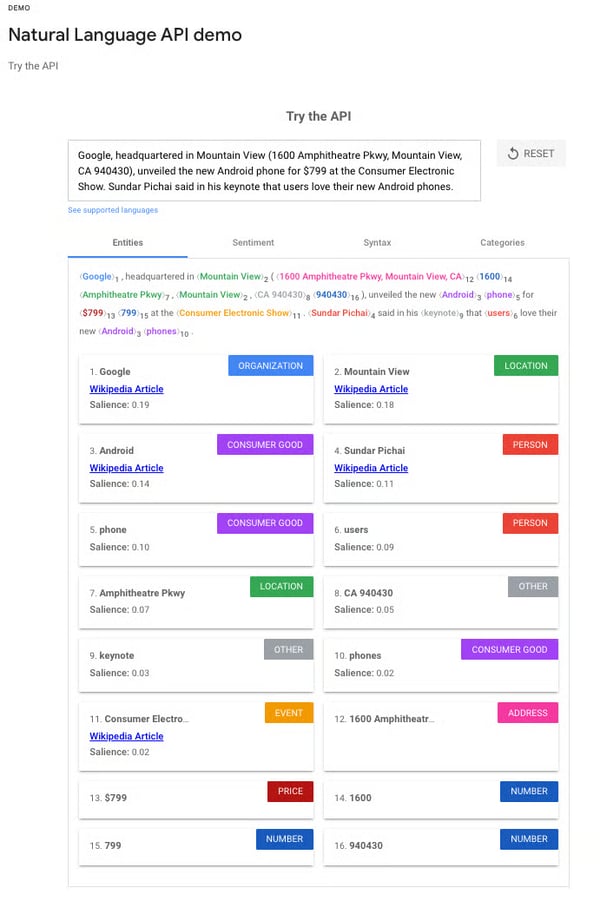Open the See supported languages link
The image size is (600, 901).
[x=113, y=210]
